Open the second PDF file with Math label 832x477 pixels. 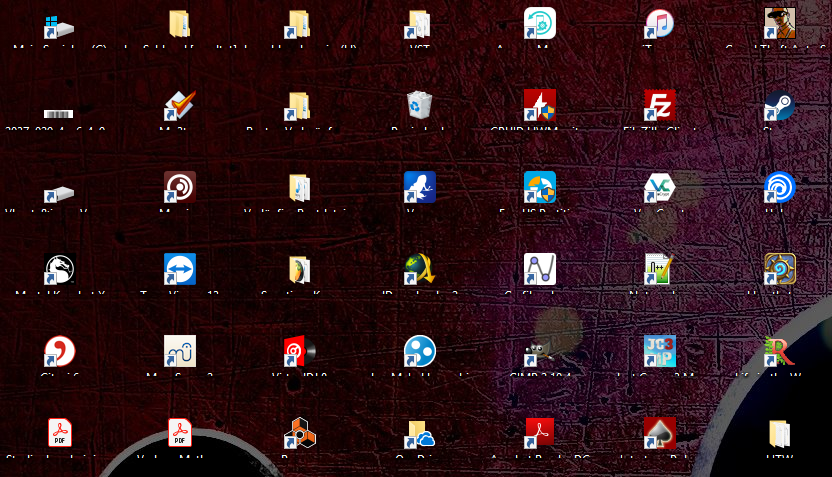pyautogui.click(x=179, y=432)
